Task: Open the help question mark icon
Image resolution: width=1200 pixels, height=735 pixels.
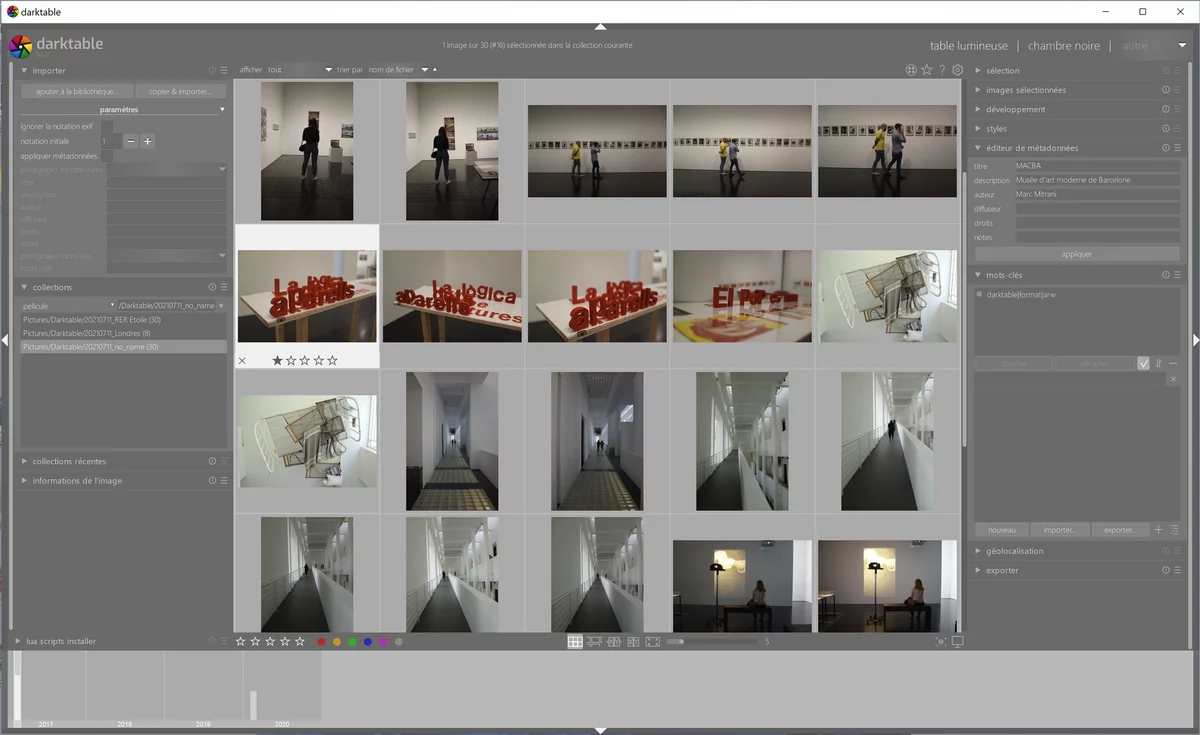Action: (x=942, y=70)
